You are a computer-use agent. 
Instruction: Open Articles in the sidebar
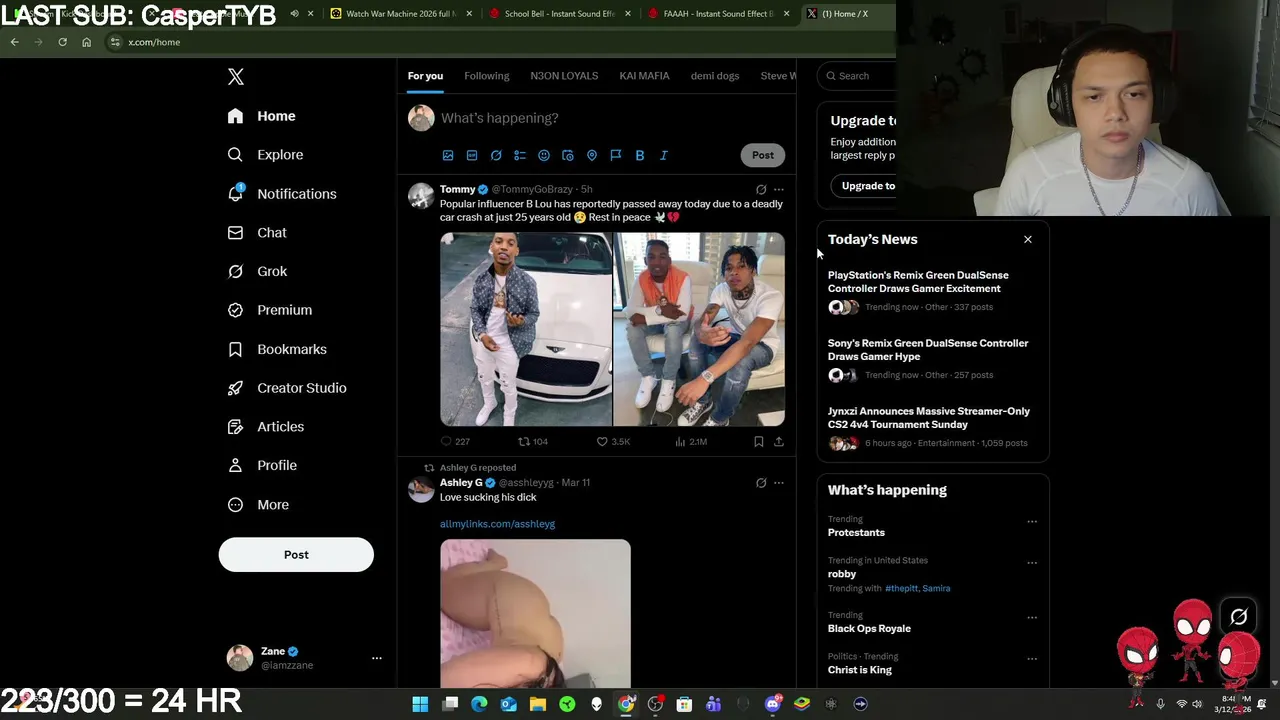[265, 427]
